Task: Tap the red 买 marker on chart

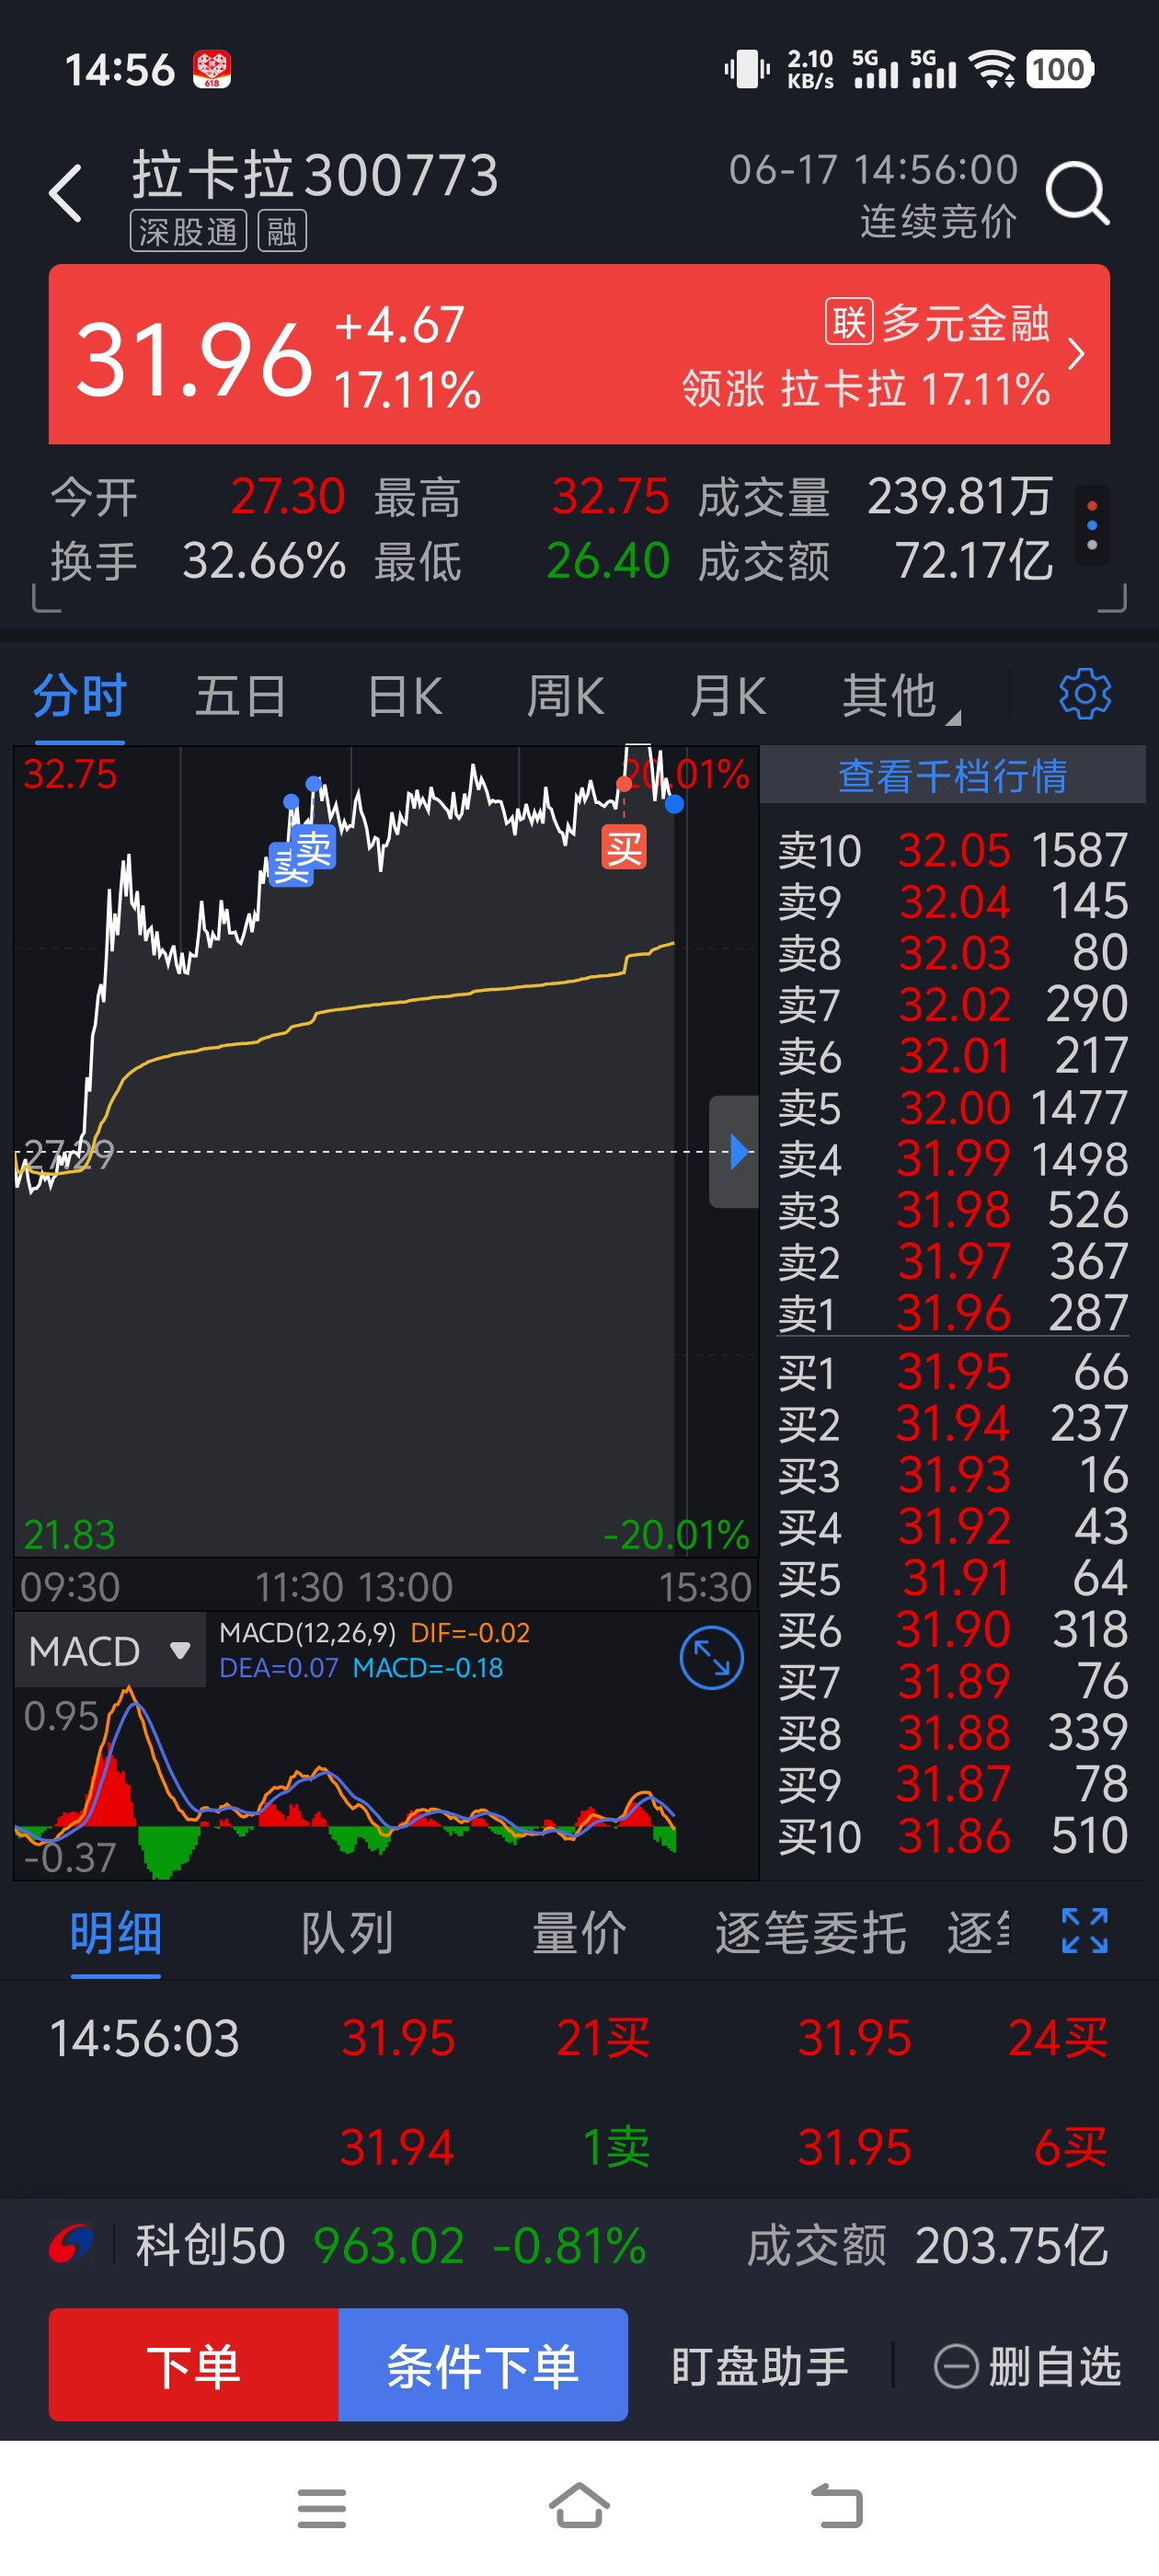Action: click(x=624, y=848)
